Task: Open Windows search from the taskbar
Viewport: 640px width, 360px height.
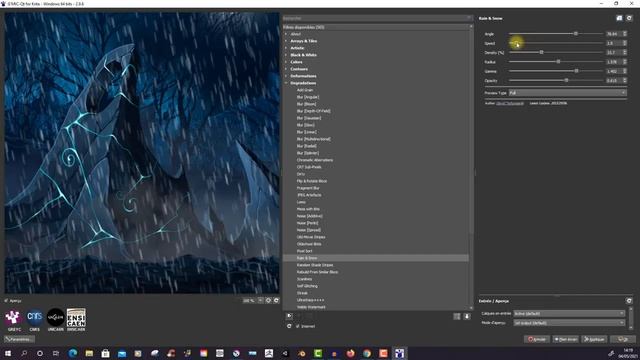Action: (24, 353)
